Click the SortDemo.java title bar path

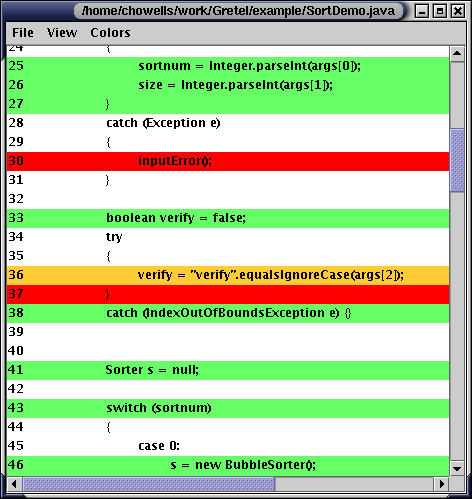click(x=238, y=11)
